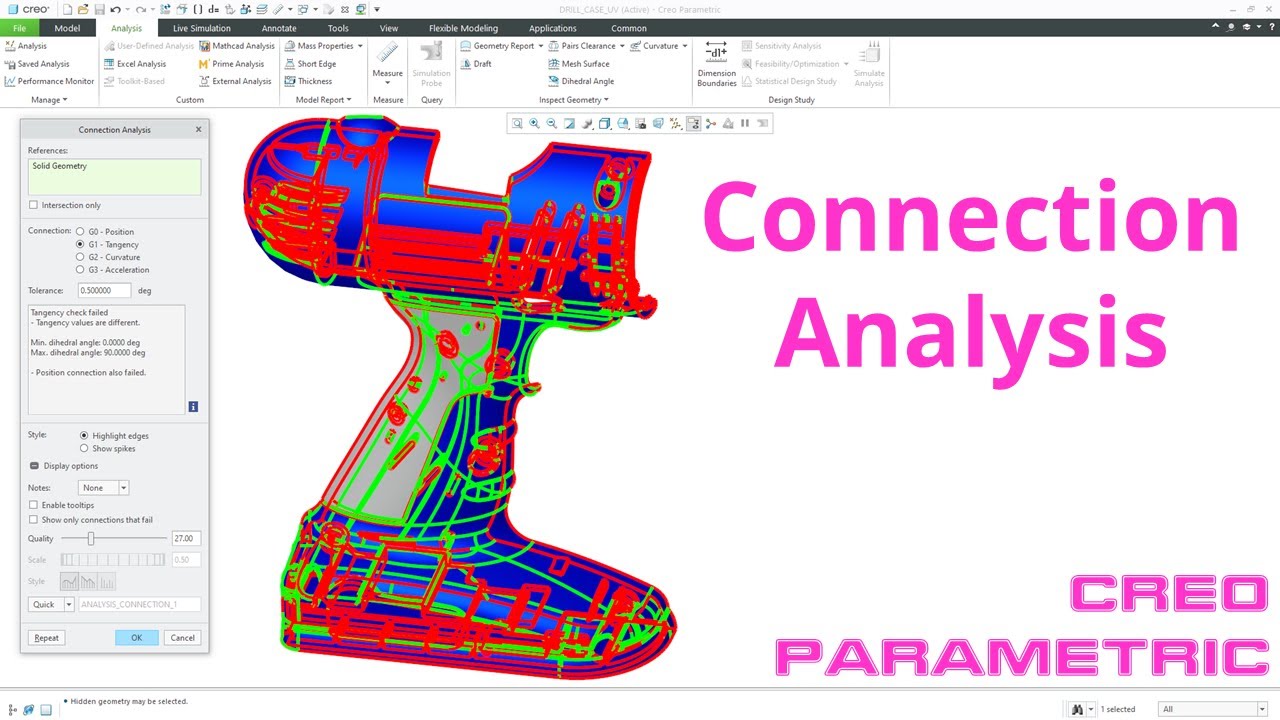1280x720 pixels.
Task: Click the Refit zoom icon
Action: coord(517,124)
